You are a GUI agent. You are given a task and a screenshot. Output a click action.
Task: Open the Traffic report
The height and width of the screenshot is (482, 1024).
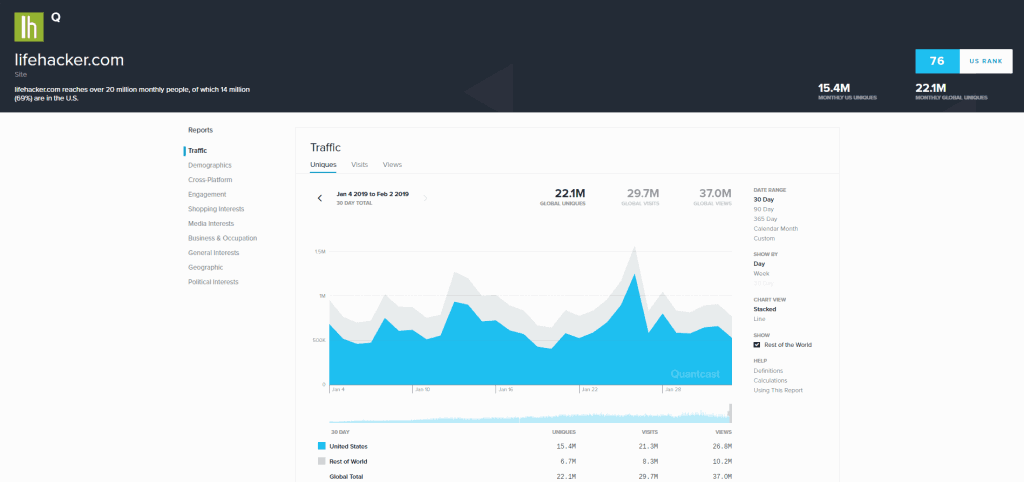pos(197,151)
